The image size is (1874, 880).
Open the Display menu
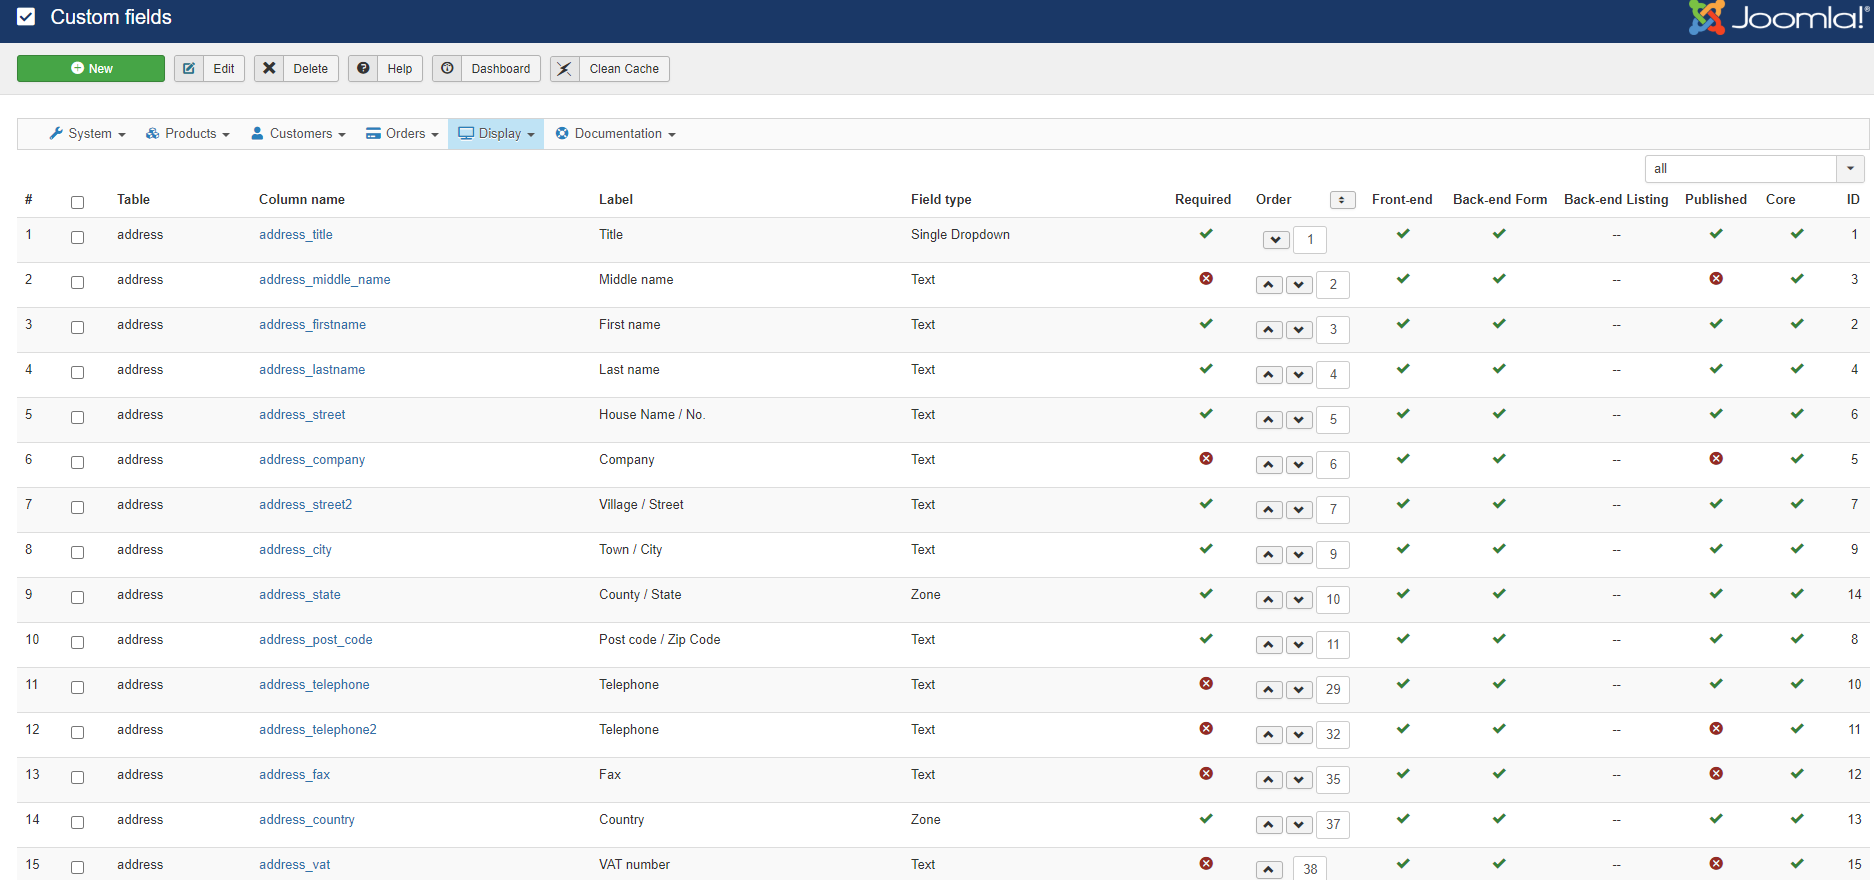[496, 134]
